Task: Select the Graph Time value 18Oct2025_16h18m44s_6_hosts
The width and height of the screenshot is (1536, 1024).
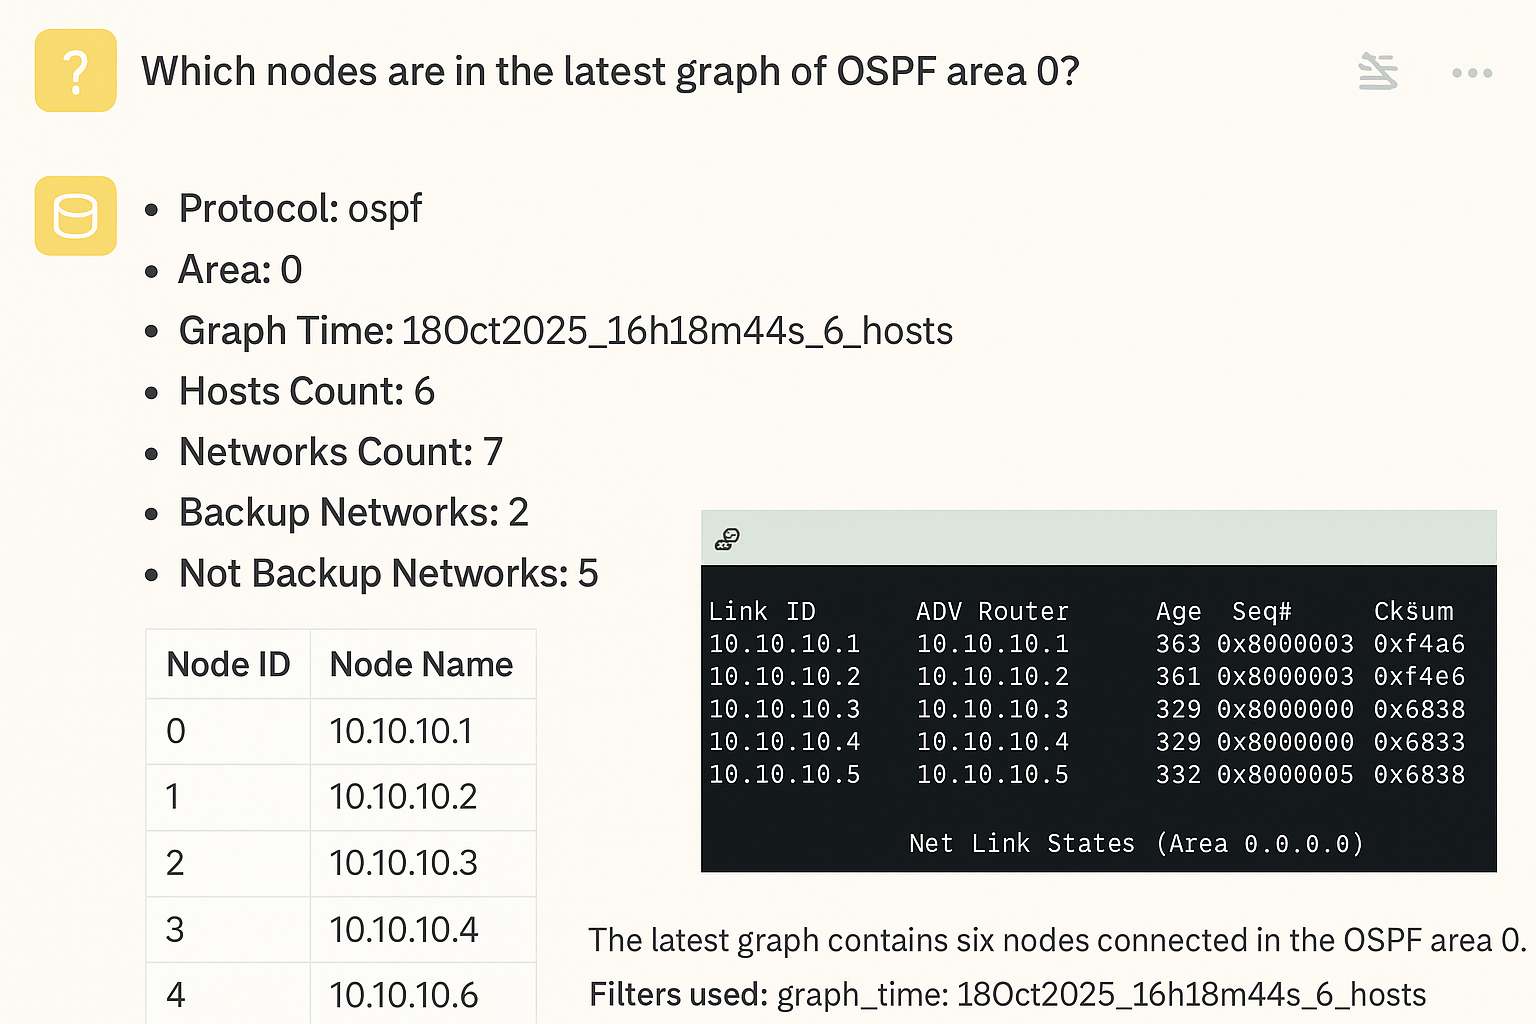Action: coord(677,331)
